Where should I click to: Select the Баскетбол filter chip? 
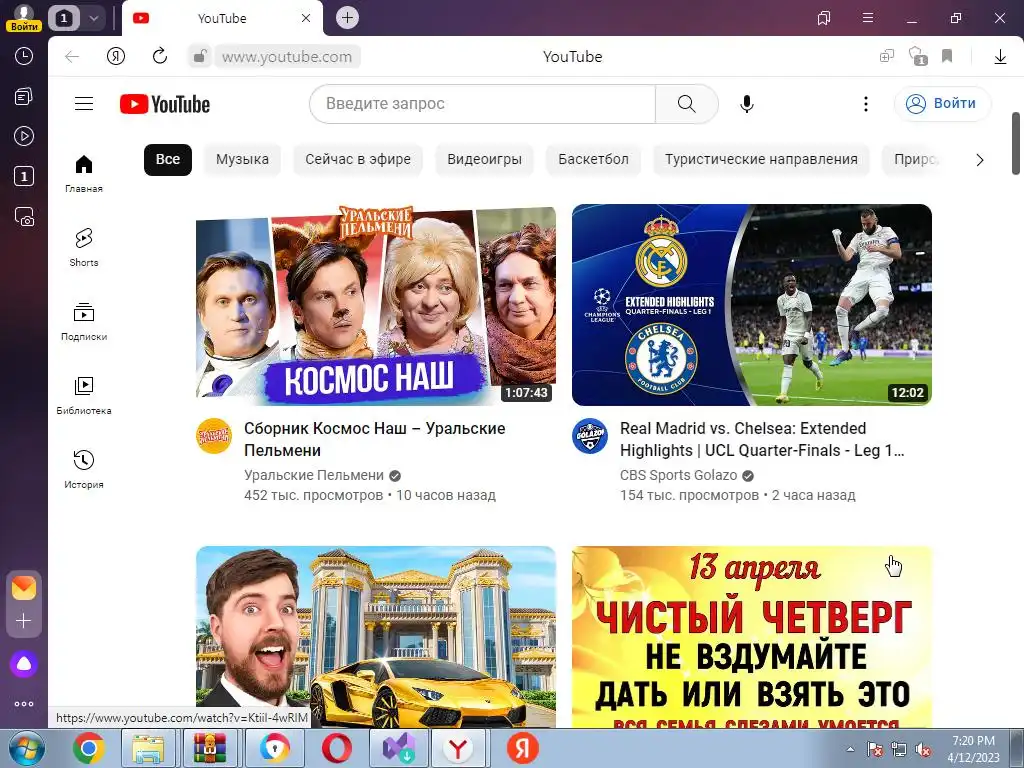tap(594, 159)
